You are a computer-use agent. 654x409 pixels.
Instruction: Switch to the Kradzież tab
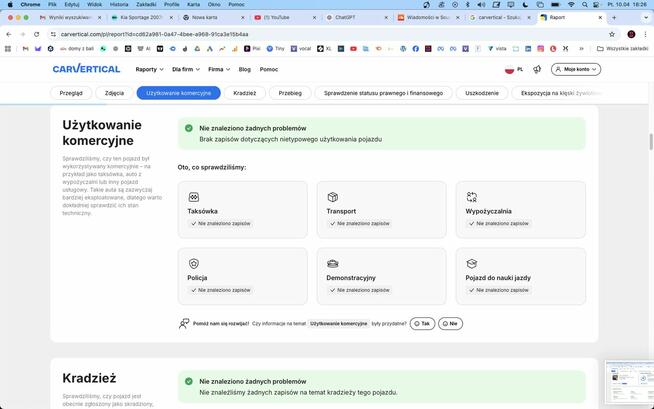click(245, 93)
